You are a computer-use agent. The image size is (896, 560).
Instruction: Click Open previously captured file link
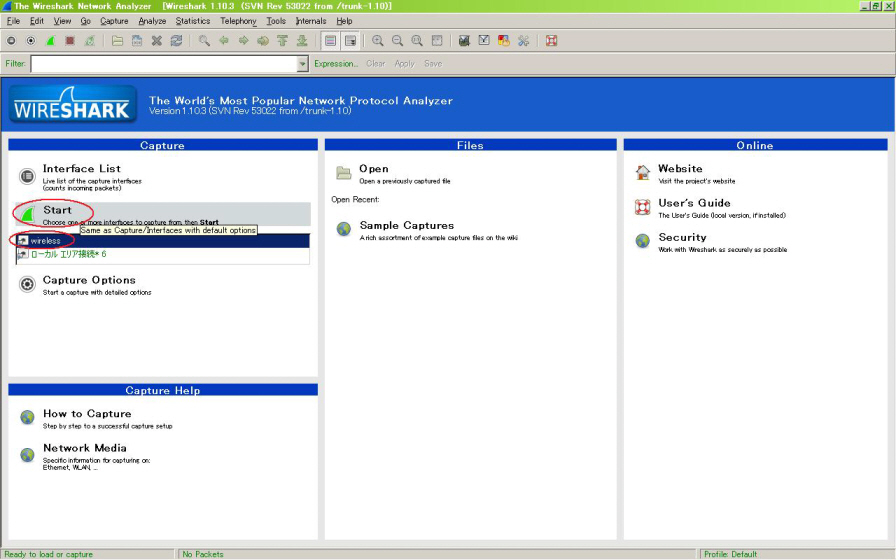[374, 169]
